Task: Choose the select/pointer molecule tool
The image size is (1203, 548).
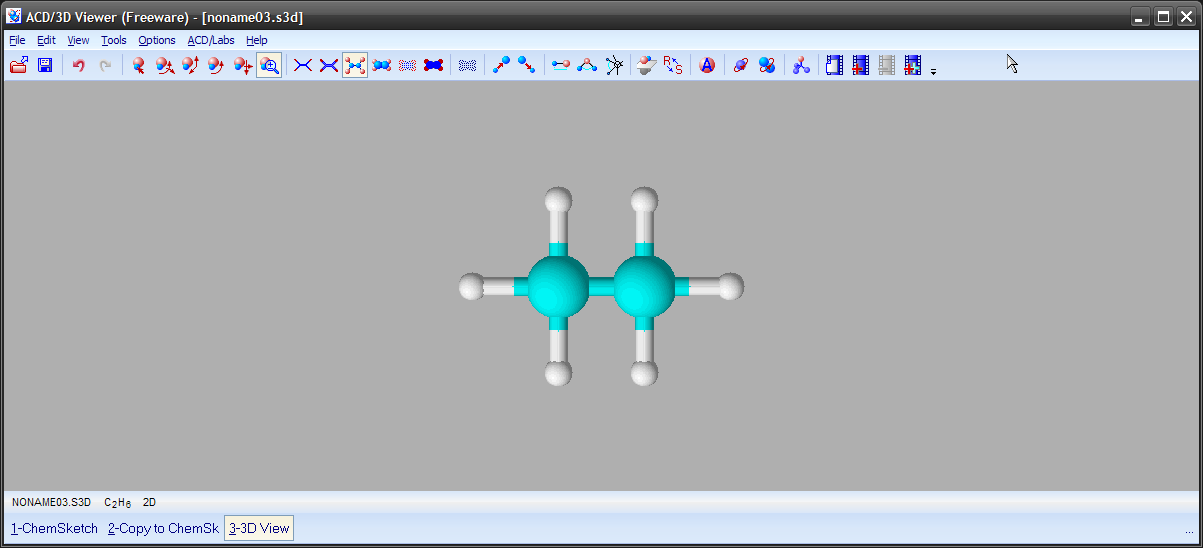Action: click(x=138, y=66)
